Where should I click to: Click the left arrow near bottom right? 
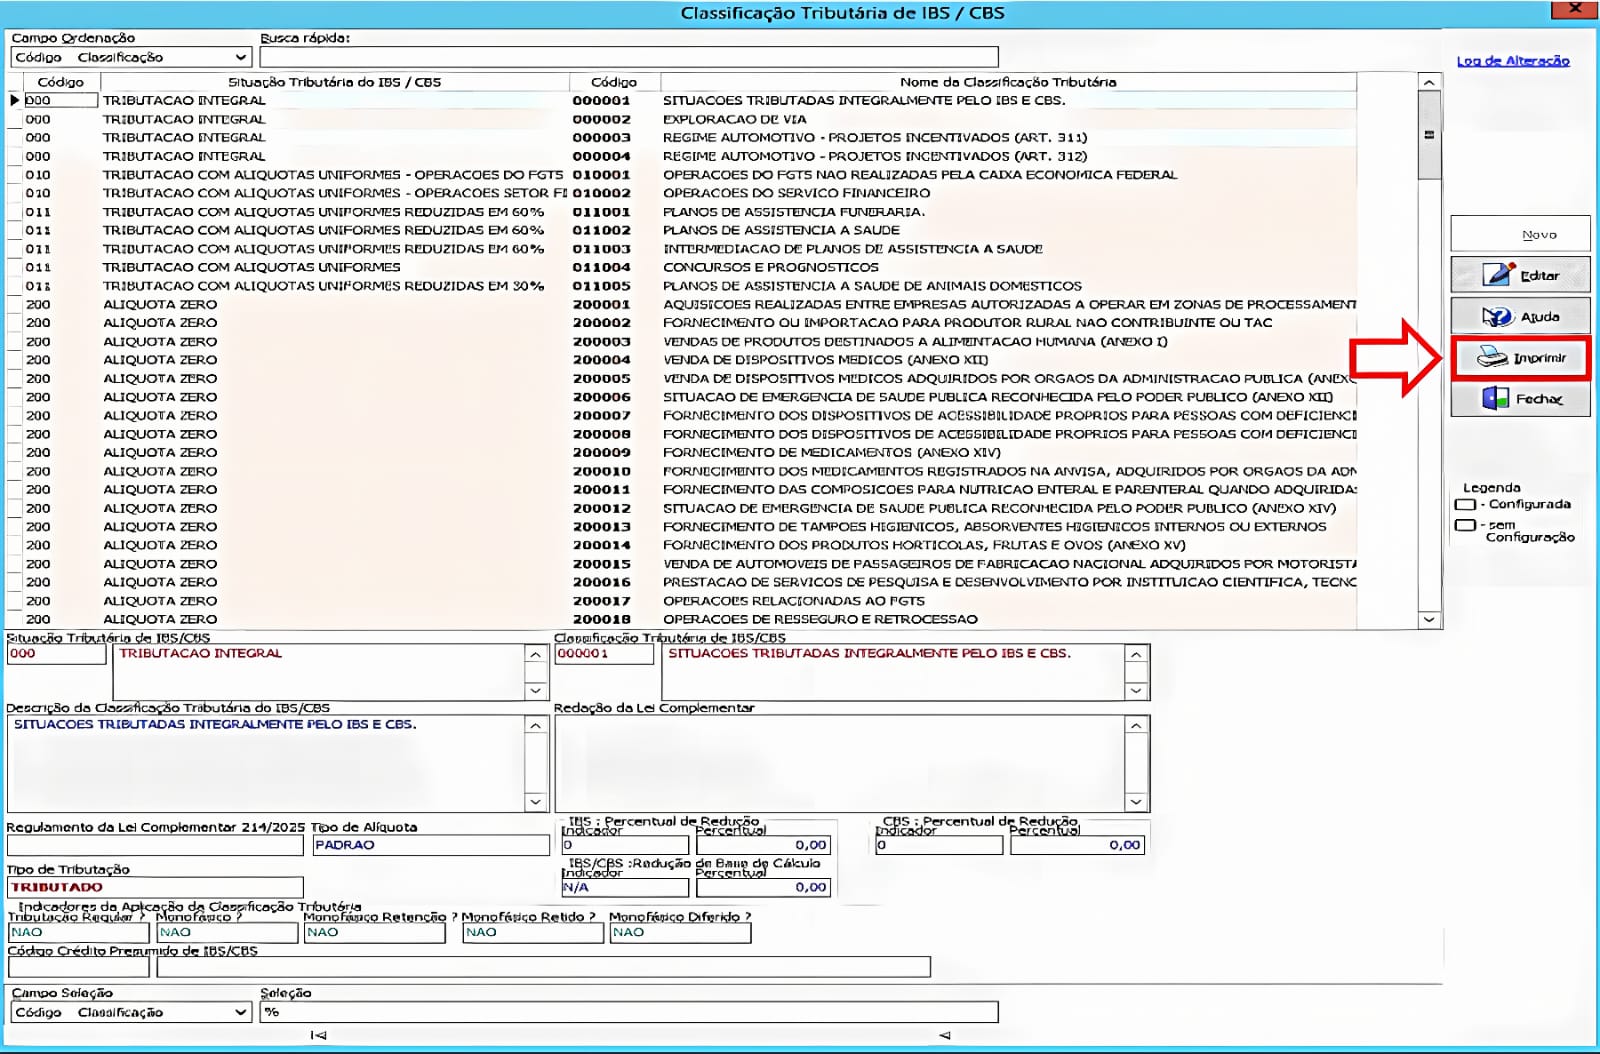pyautogui.click(x=944, y=1035)
